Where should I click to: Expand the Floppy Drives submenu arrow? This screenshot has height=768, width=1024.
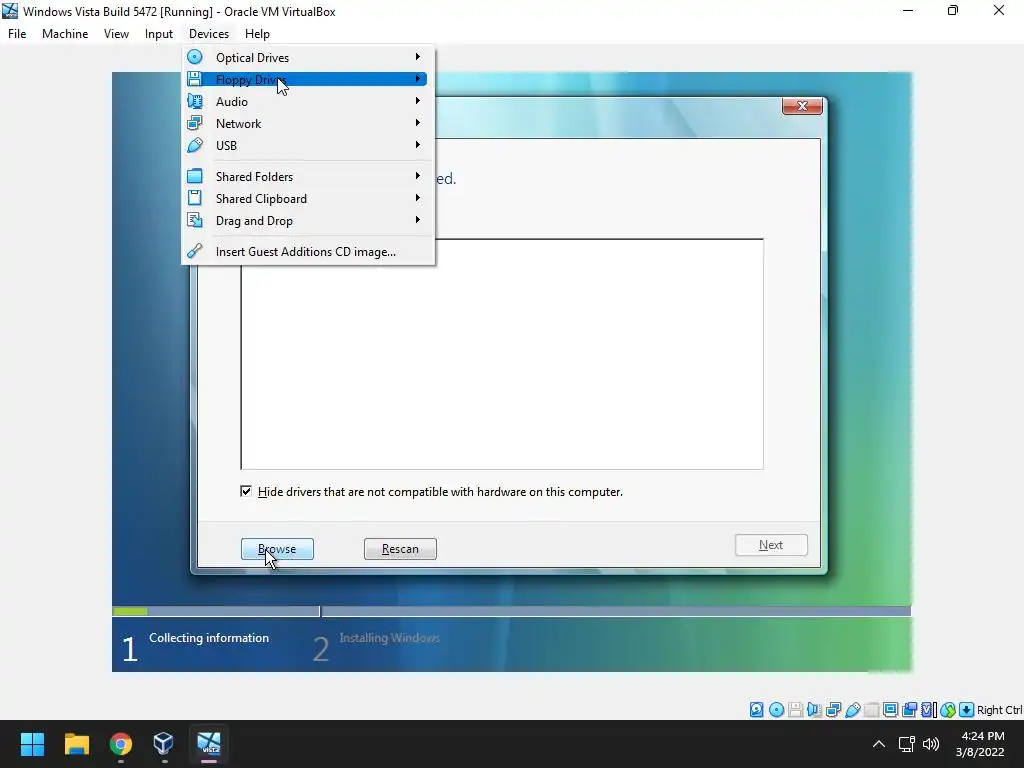pyautogui.click(x=417, y=79)
